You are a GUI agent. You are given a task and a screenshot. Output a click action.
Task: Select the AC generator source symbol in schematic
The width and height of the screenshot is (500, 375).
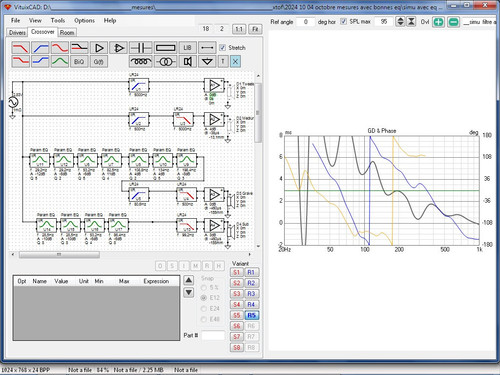pyautogui.click(x=14, y=102)
